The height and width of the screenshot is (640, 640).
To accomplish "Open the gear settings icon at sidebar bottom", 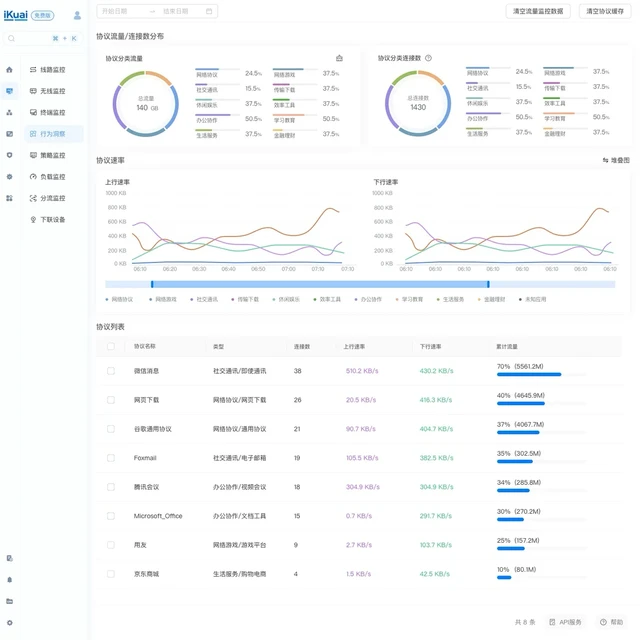I will click(x=9, y=622).
